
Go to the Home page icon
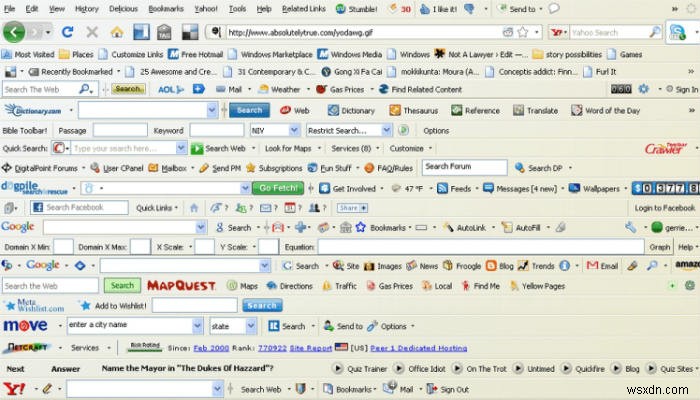click(117, 32)
